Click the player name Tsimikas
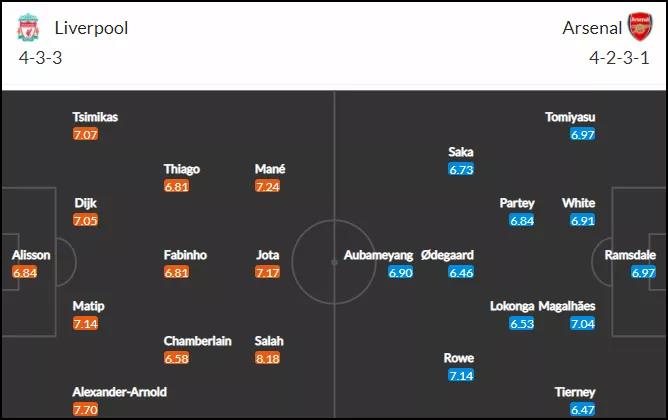The width and height of the screenshot is (668, 420). (95, 117)
